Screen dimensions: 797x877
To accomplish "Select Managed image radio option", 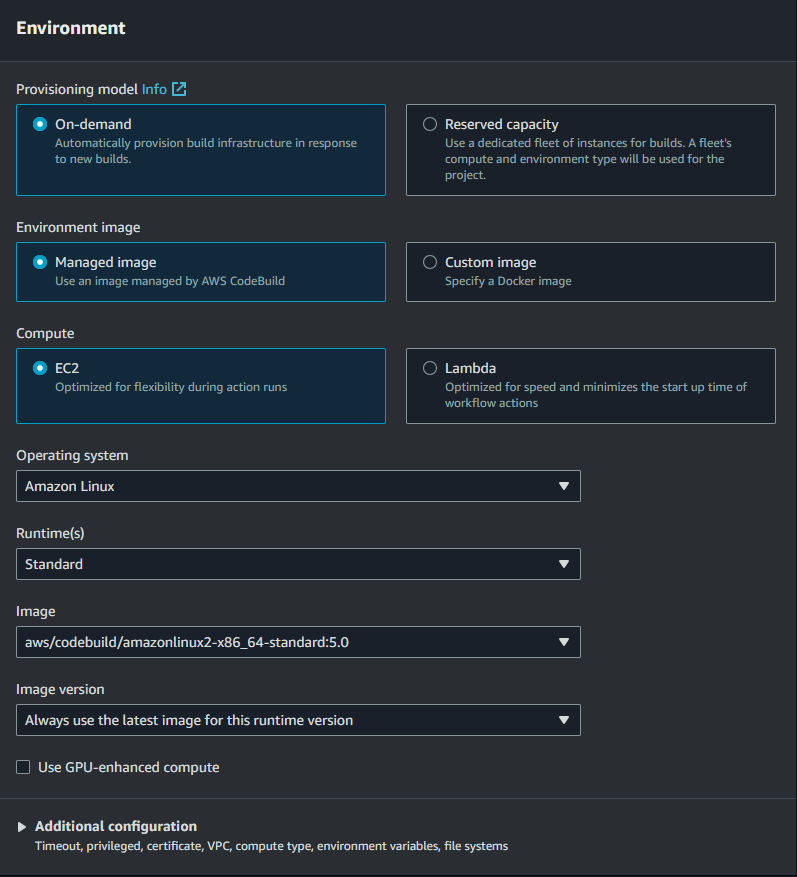I will (40, 262).
